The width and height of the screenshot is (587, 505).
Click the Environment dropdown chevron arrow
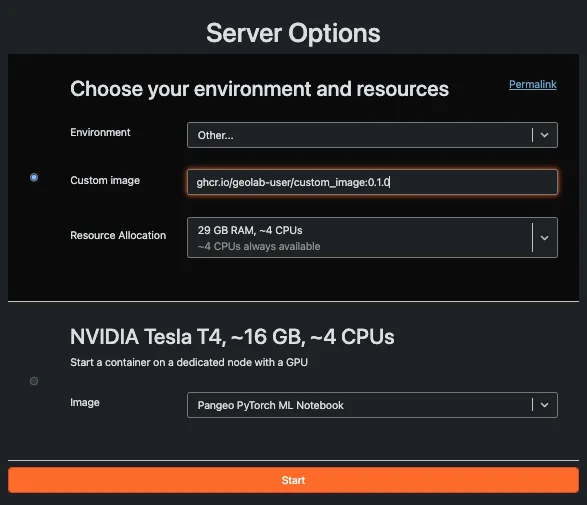pyautogui.click(x=545, y=135)
